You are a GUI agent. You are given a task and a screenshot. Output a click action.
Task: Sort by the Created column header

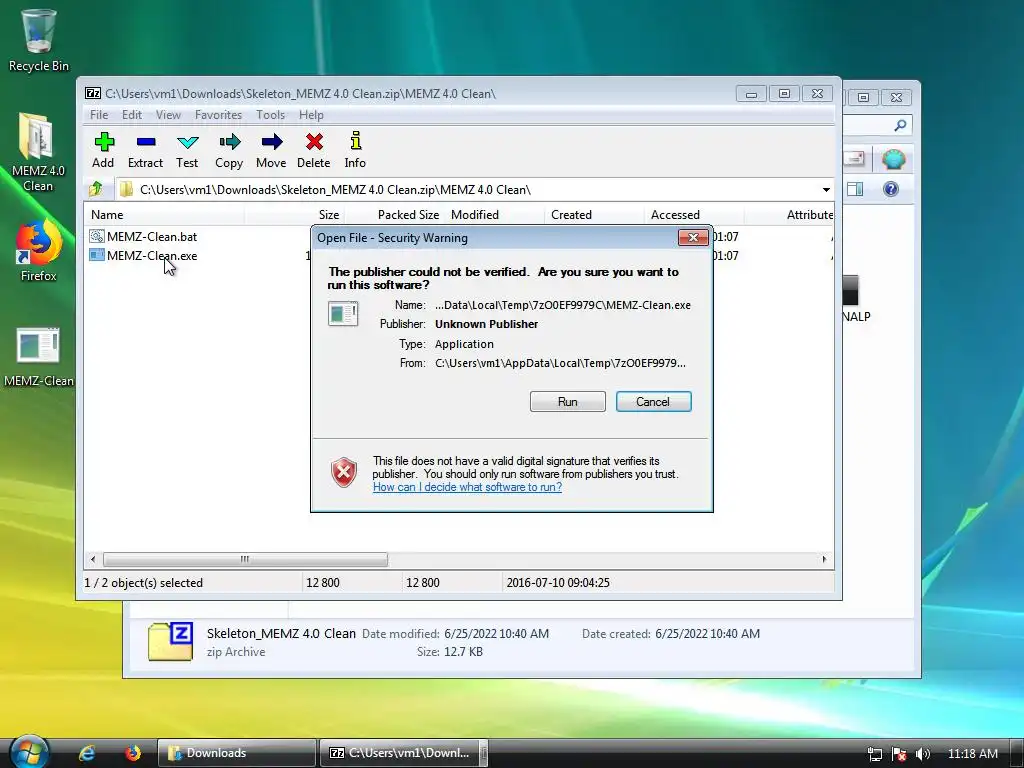click(x=594, y=215)
